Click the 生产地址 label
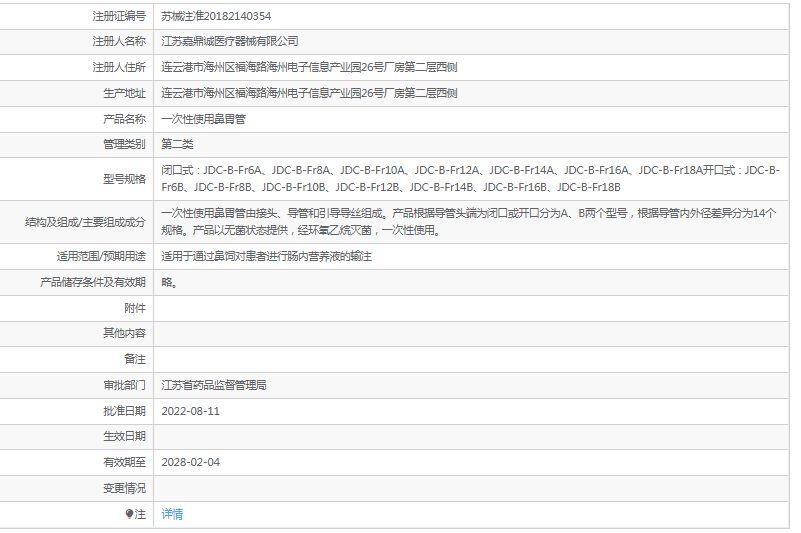 click(124, 94)
